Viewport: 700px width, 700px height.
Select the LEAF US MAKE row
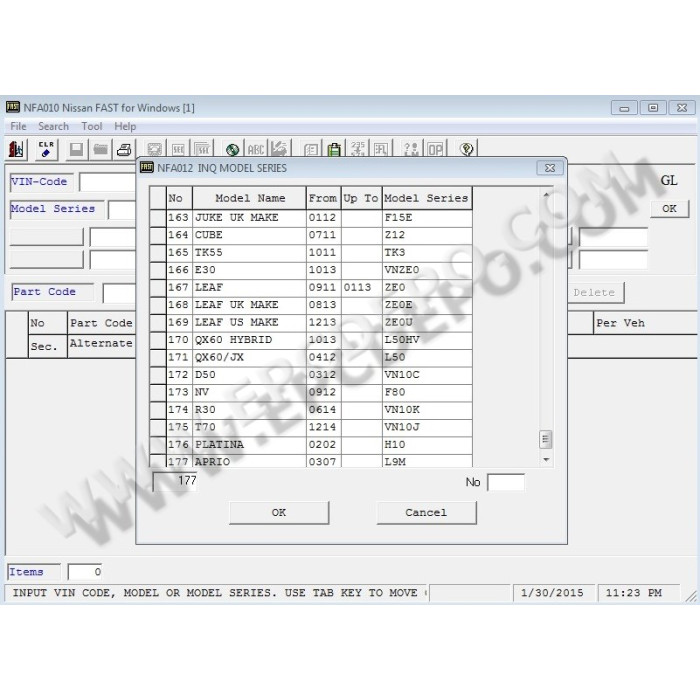311,322
